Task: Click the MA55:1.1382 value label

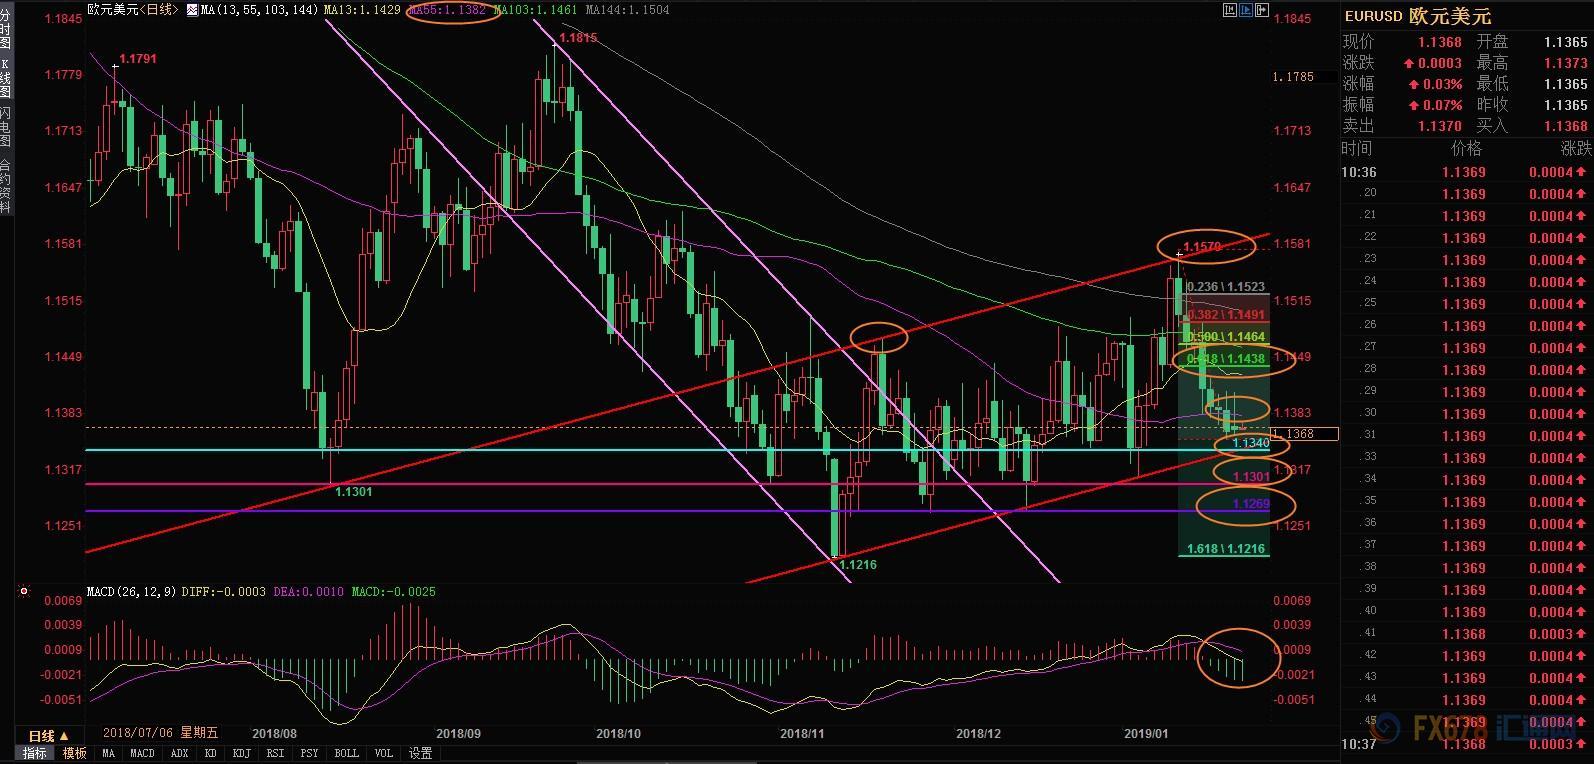Action: 448,10
